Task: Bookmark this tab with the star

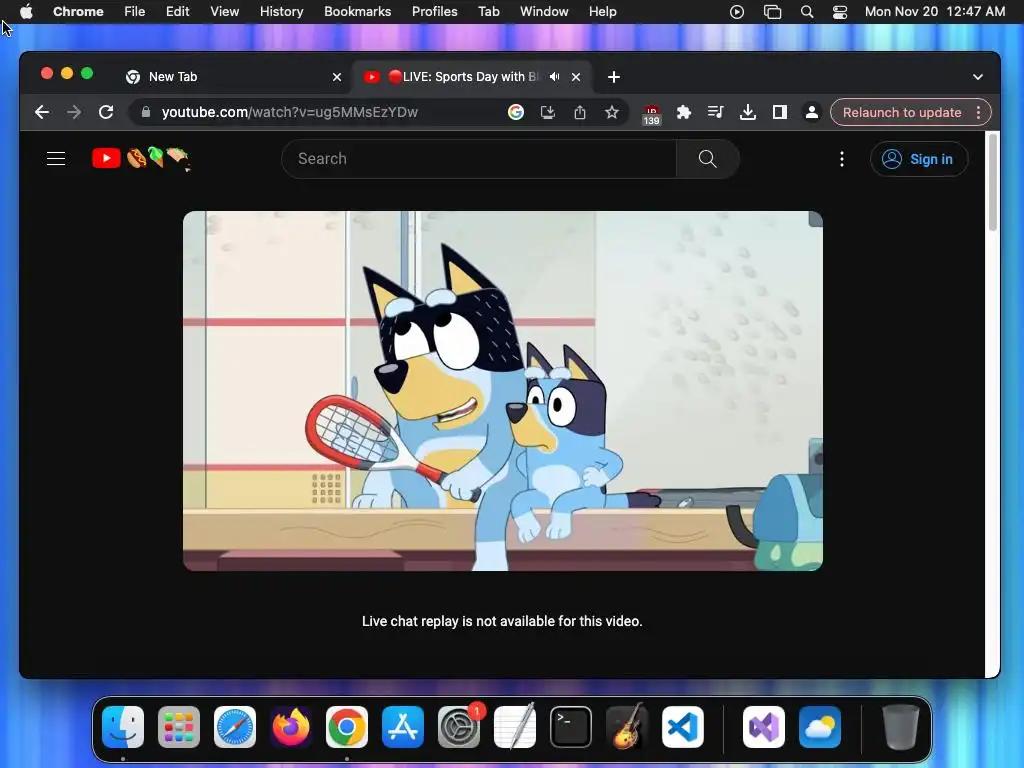Action: coord(611,112)
